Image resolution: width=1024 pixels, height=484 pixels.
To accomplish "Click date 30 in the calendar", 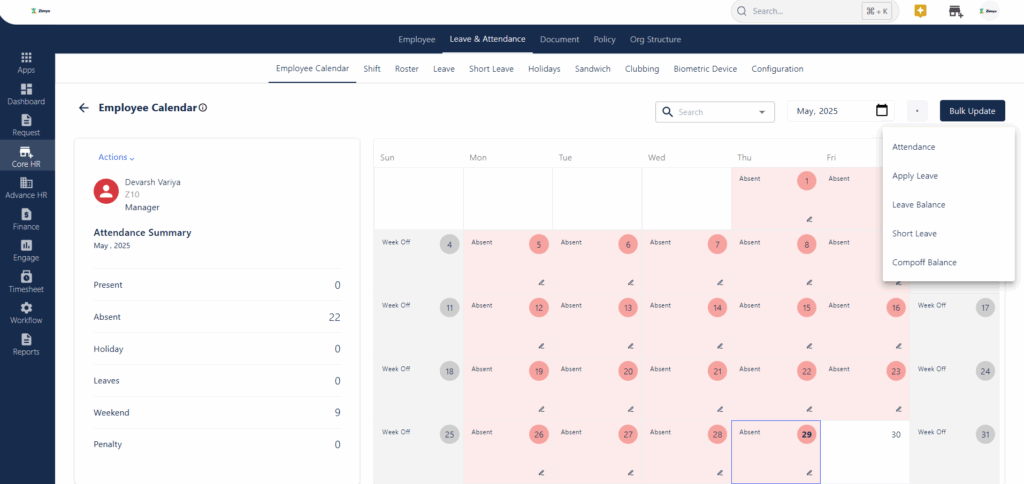I will point(896,434).
